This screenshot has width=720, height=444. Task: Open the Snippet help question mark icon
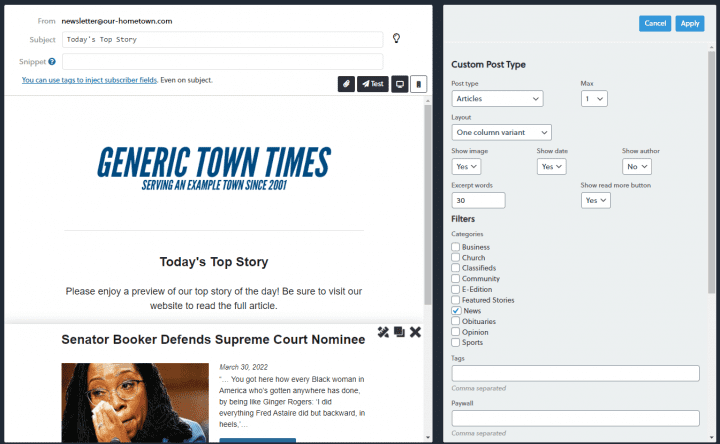click(x=52, y=62)
